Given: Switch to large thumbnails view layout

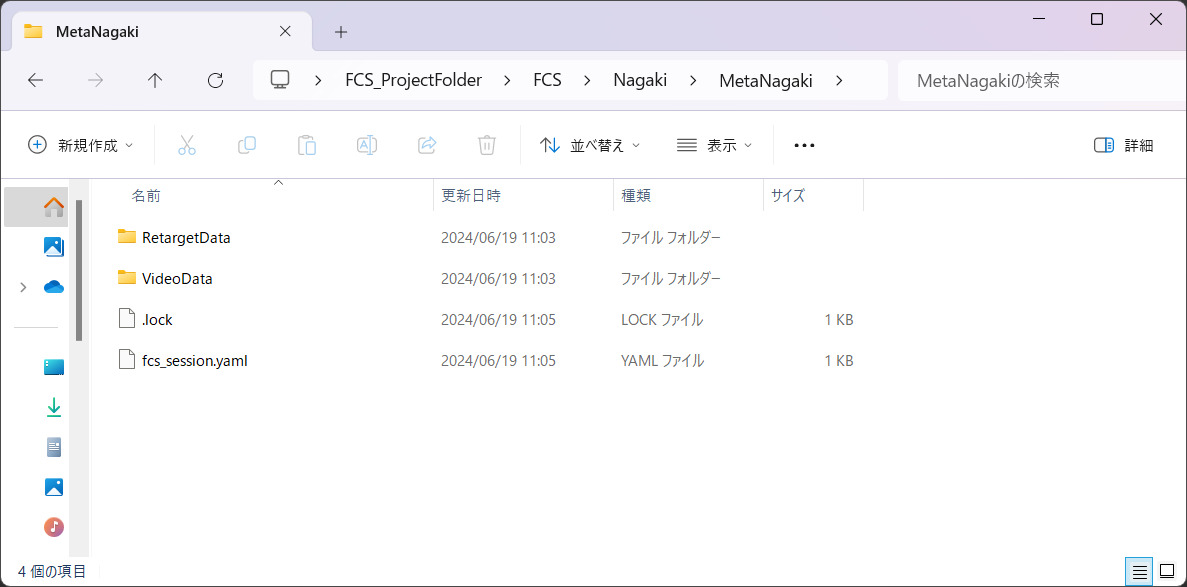Looking at the screenshot, I should tap(1167, 572).
